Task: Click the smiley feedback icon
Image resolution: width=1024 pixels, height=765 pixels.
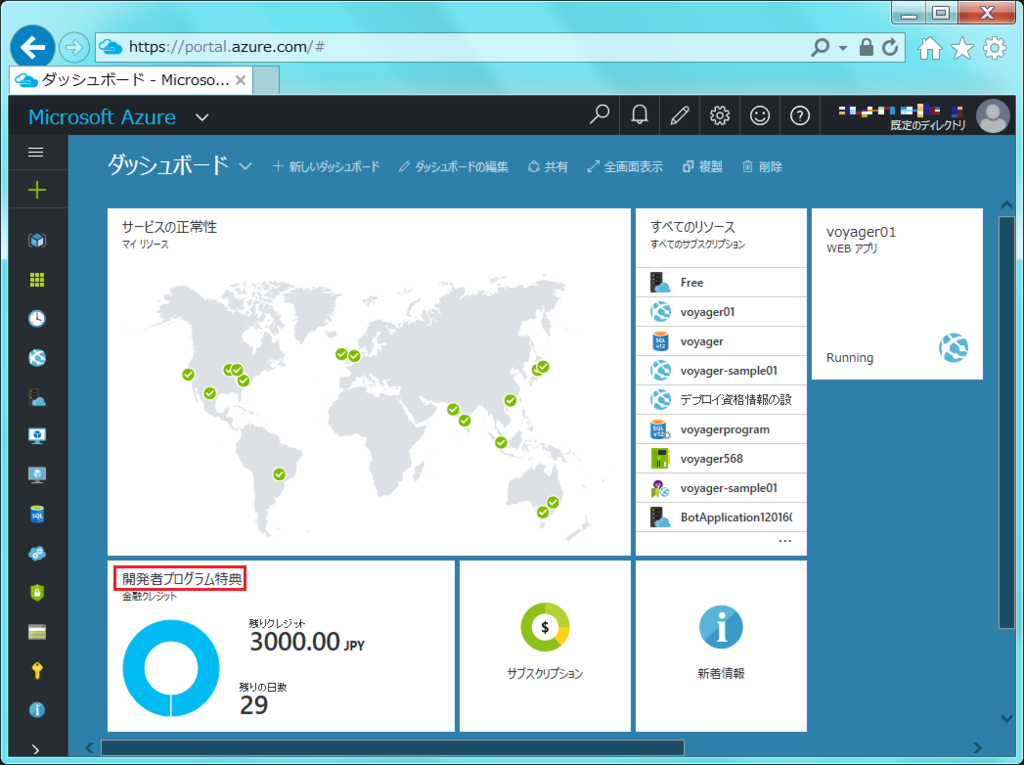Action: [760, 116]
